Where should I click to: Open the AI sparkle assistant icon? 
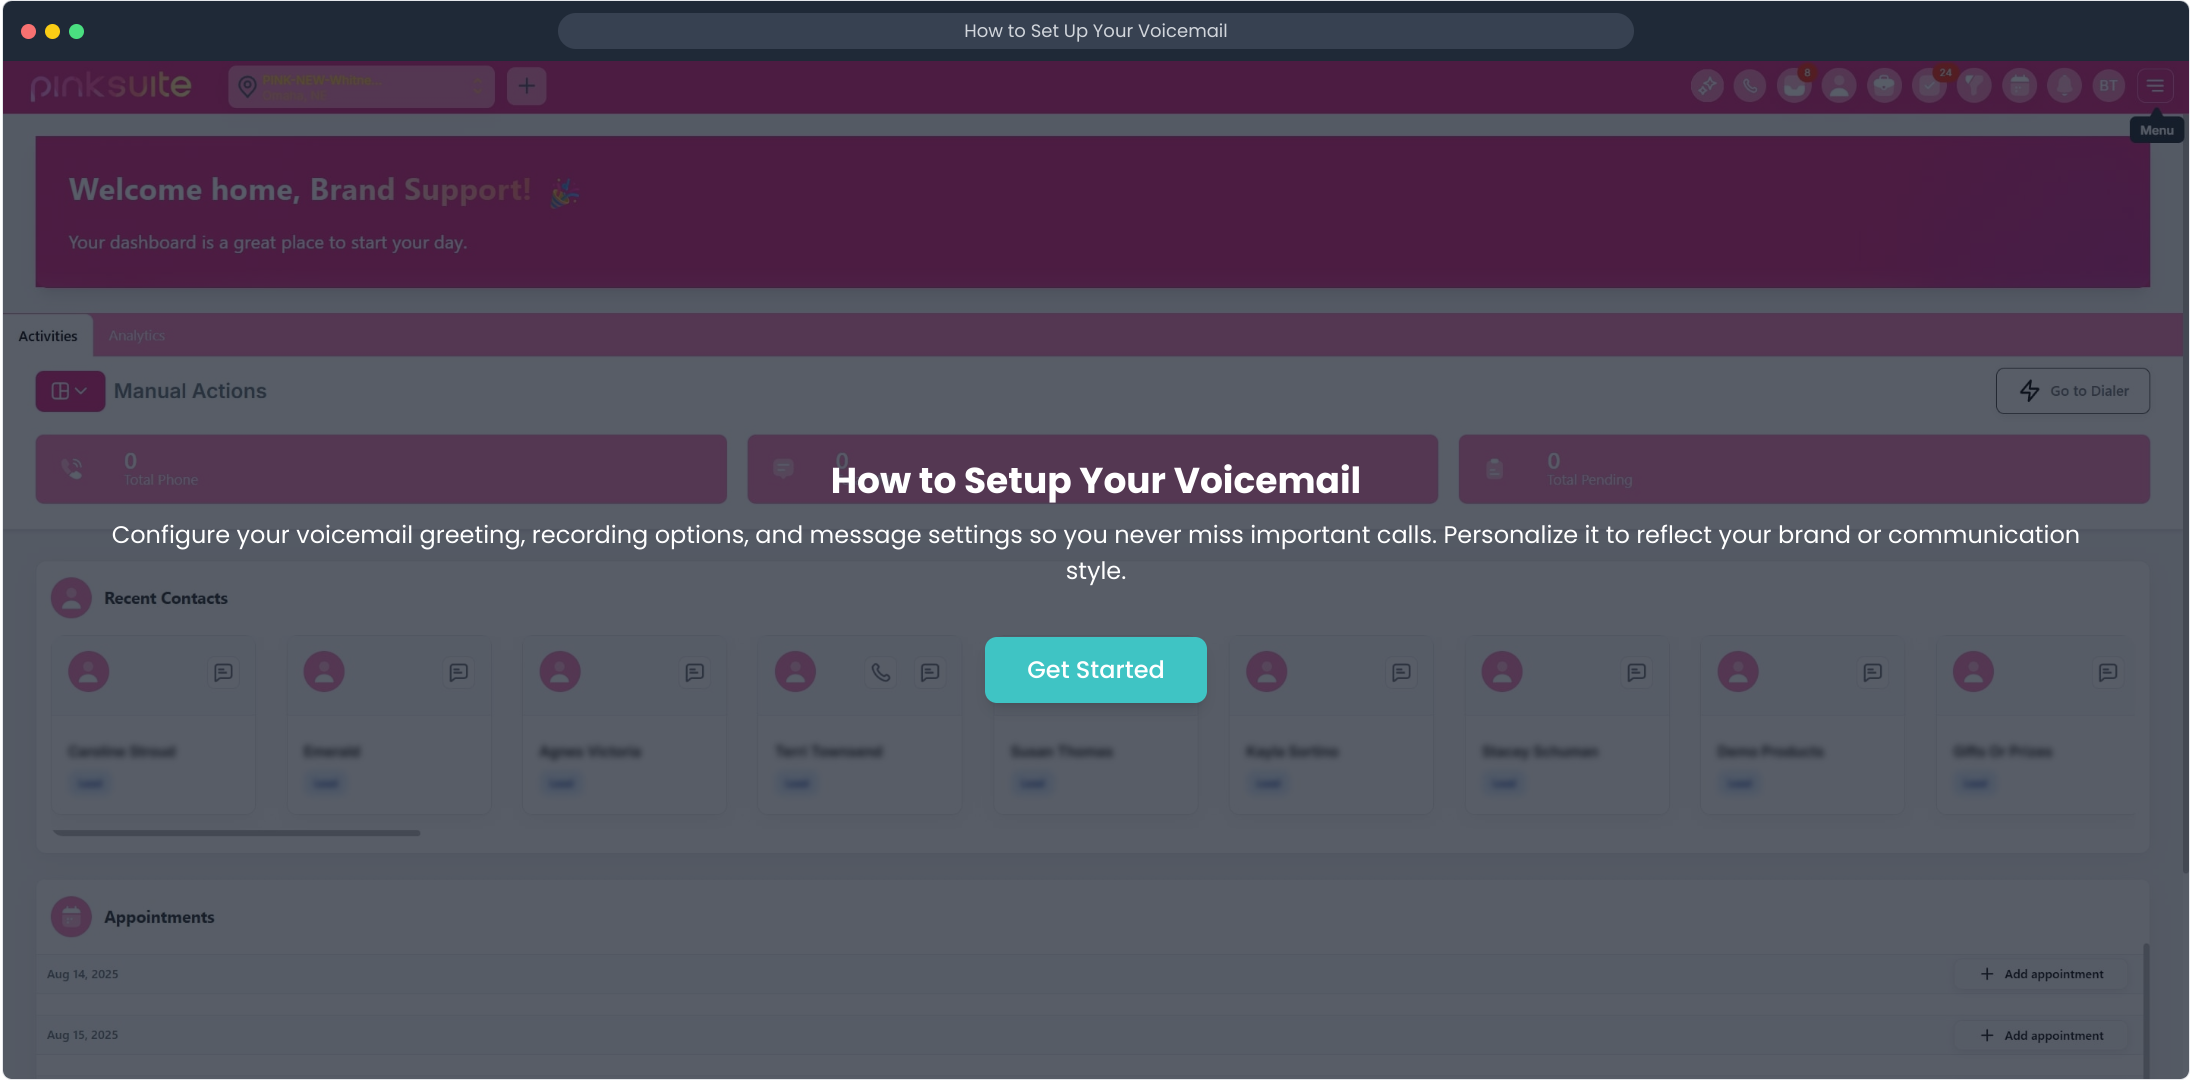click(1707, 86)
